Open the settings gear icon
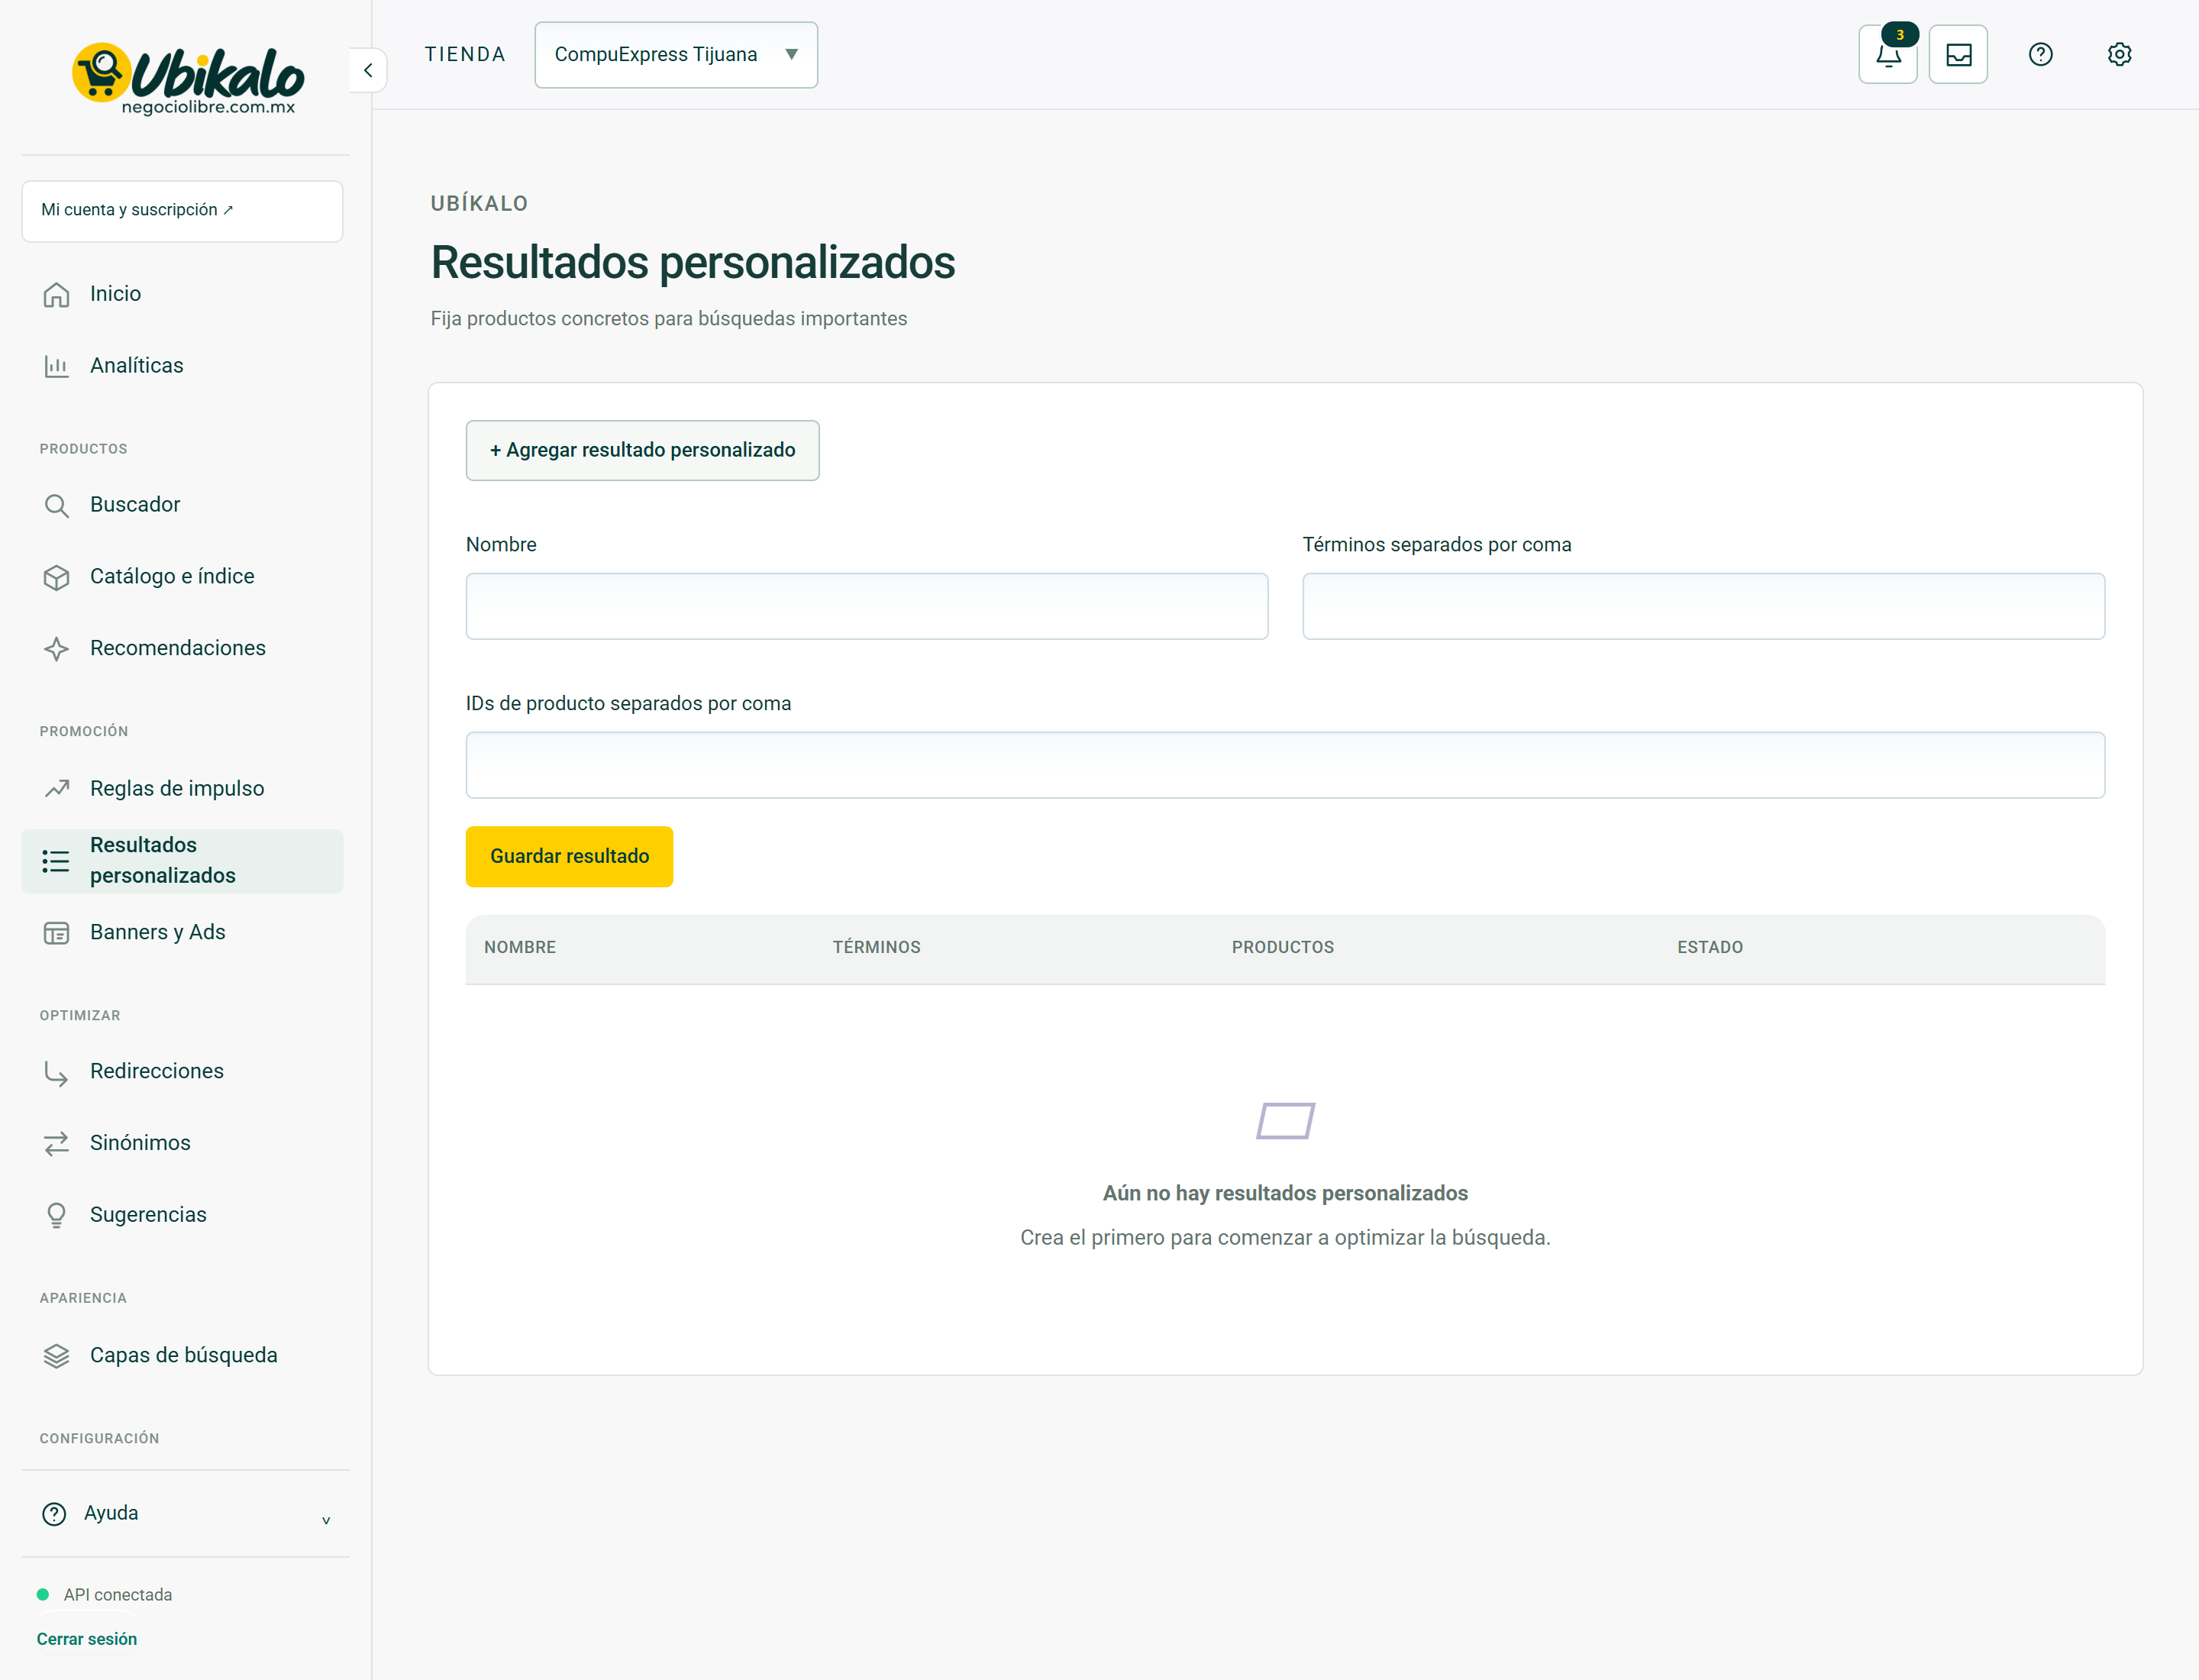2199x1680 pixels. coord(2119,54)
